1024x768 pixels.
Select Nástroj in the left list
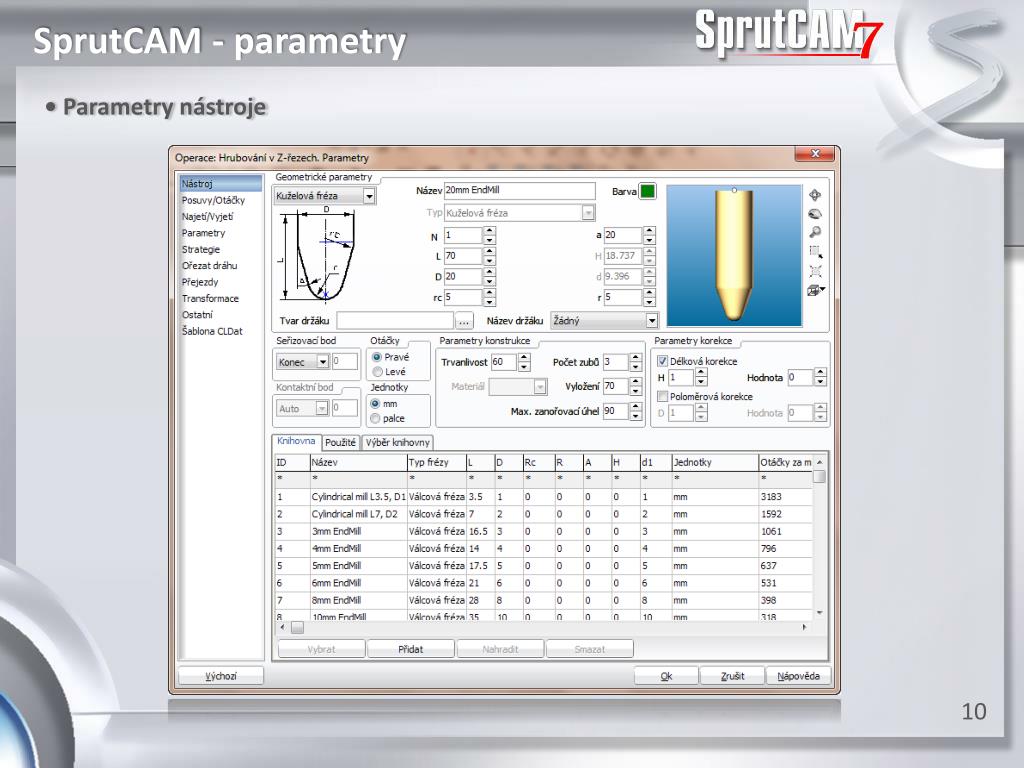221,184
